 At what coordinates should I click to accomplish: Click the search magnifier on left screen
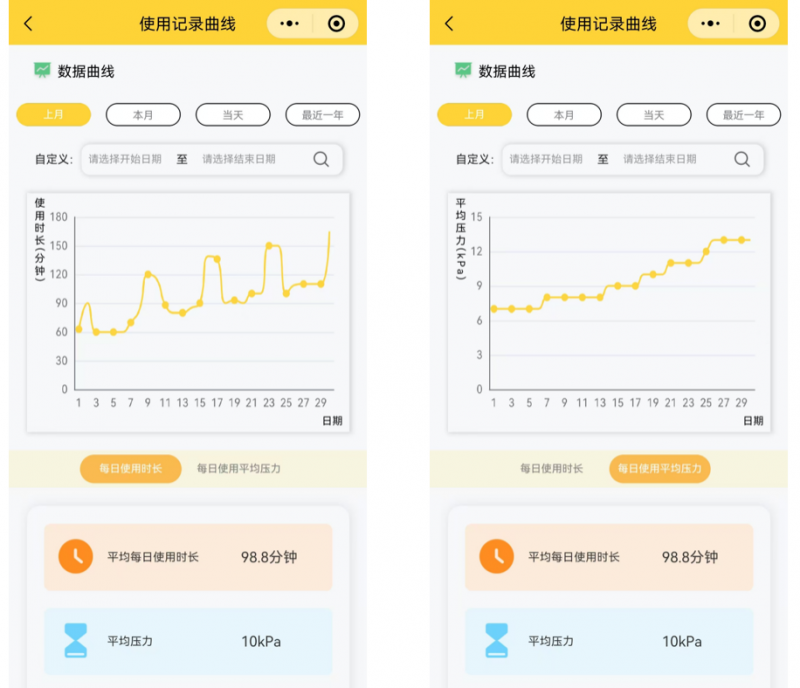(321, 159)
